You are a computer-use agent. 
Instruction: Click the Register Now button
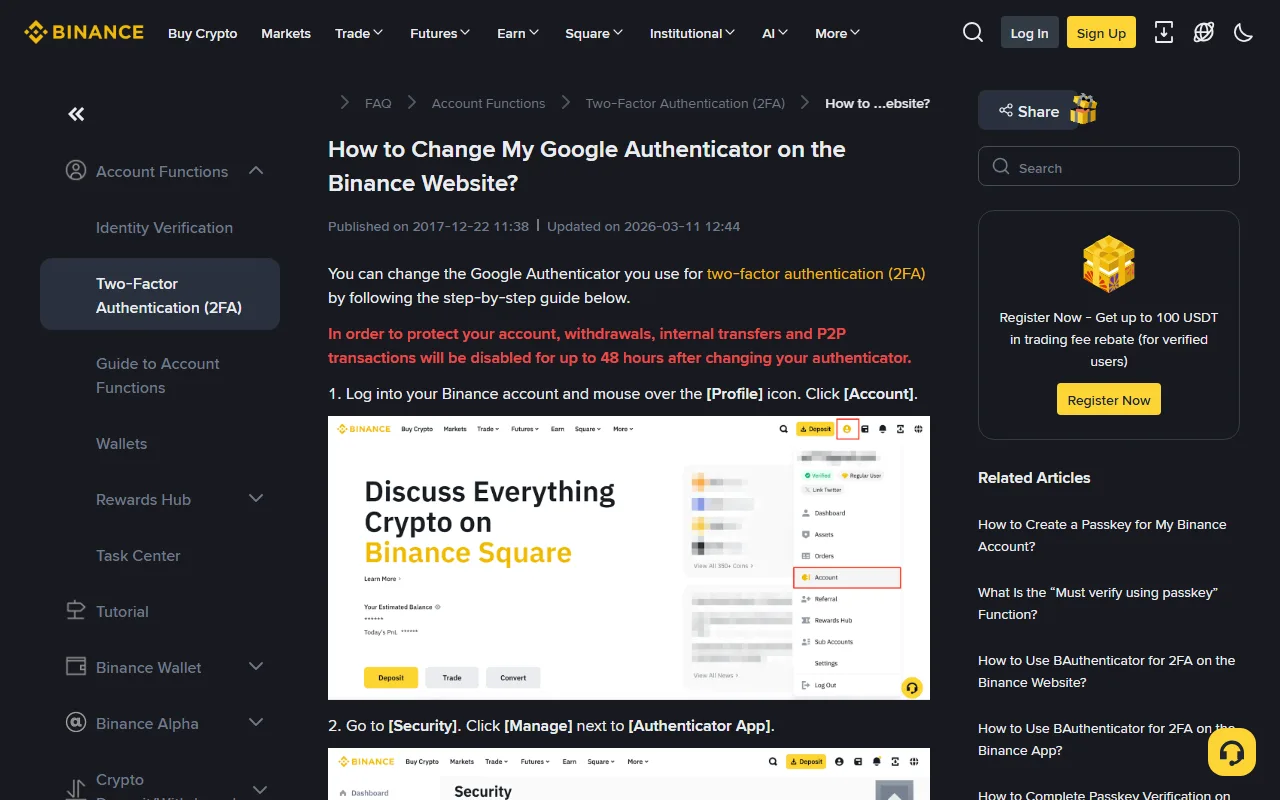coord(1109,400)
